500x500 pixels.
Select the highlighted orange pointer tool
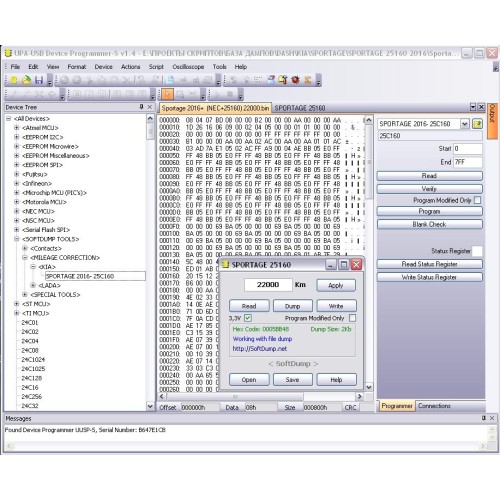point(167,94)
